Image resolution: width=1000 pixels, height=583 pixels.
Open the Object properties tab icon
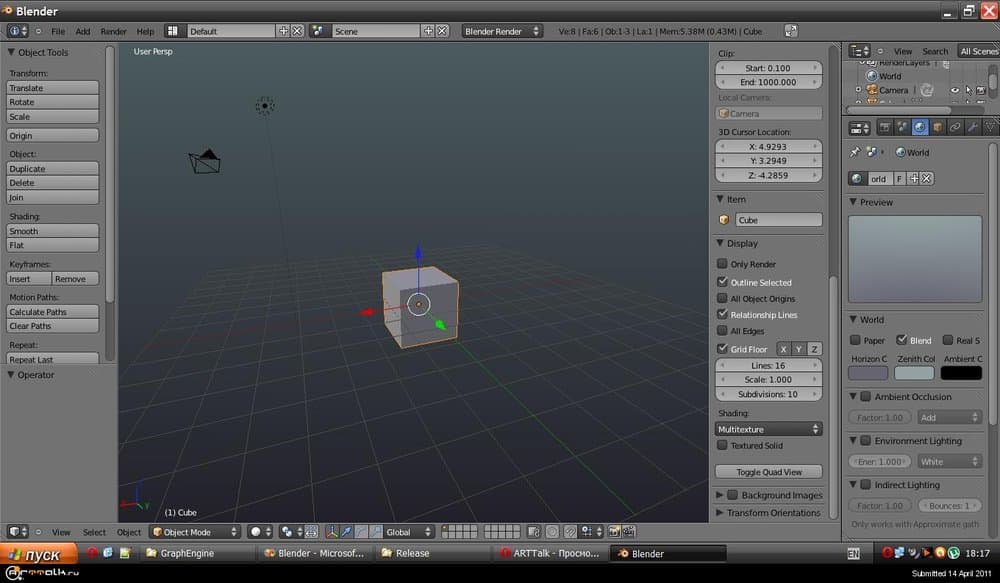tap(937, 128)
